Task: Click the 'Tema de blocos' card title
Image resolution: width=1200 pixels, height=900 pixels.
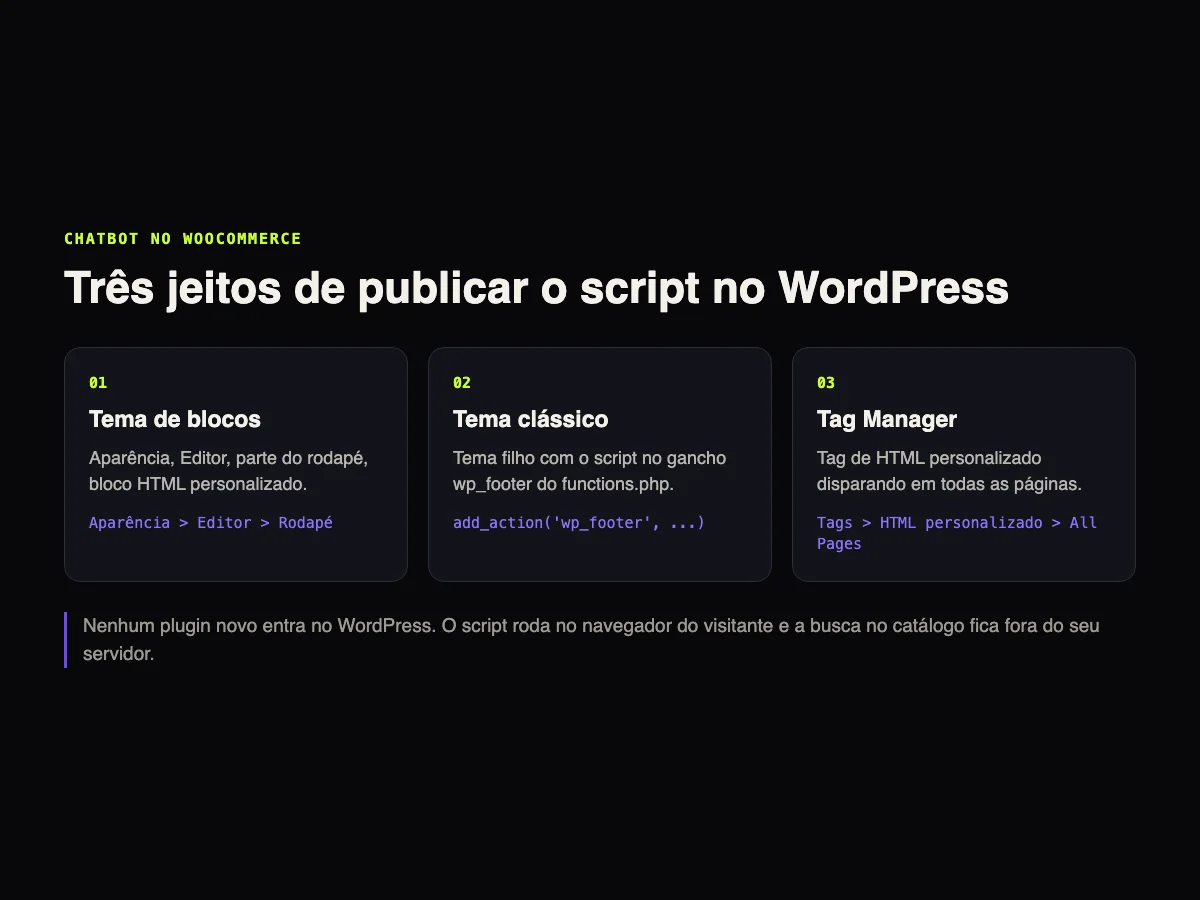Action: point(175,419)
